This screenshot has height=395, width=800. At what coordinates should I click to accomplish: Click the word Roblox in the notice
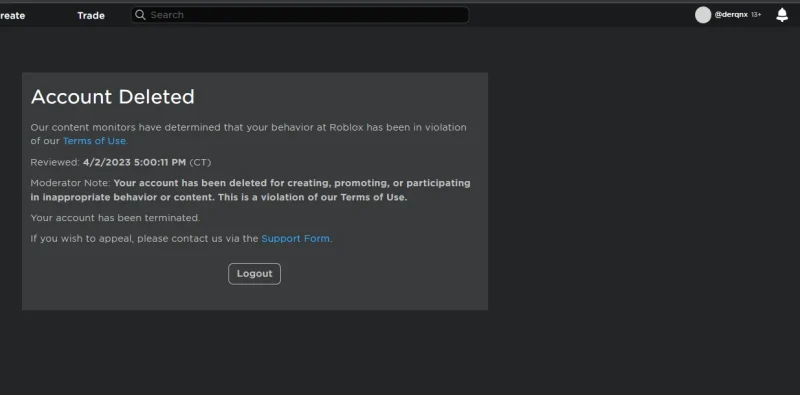346,127
